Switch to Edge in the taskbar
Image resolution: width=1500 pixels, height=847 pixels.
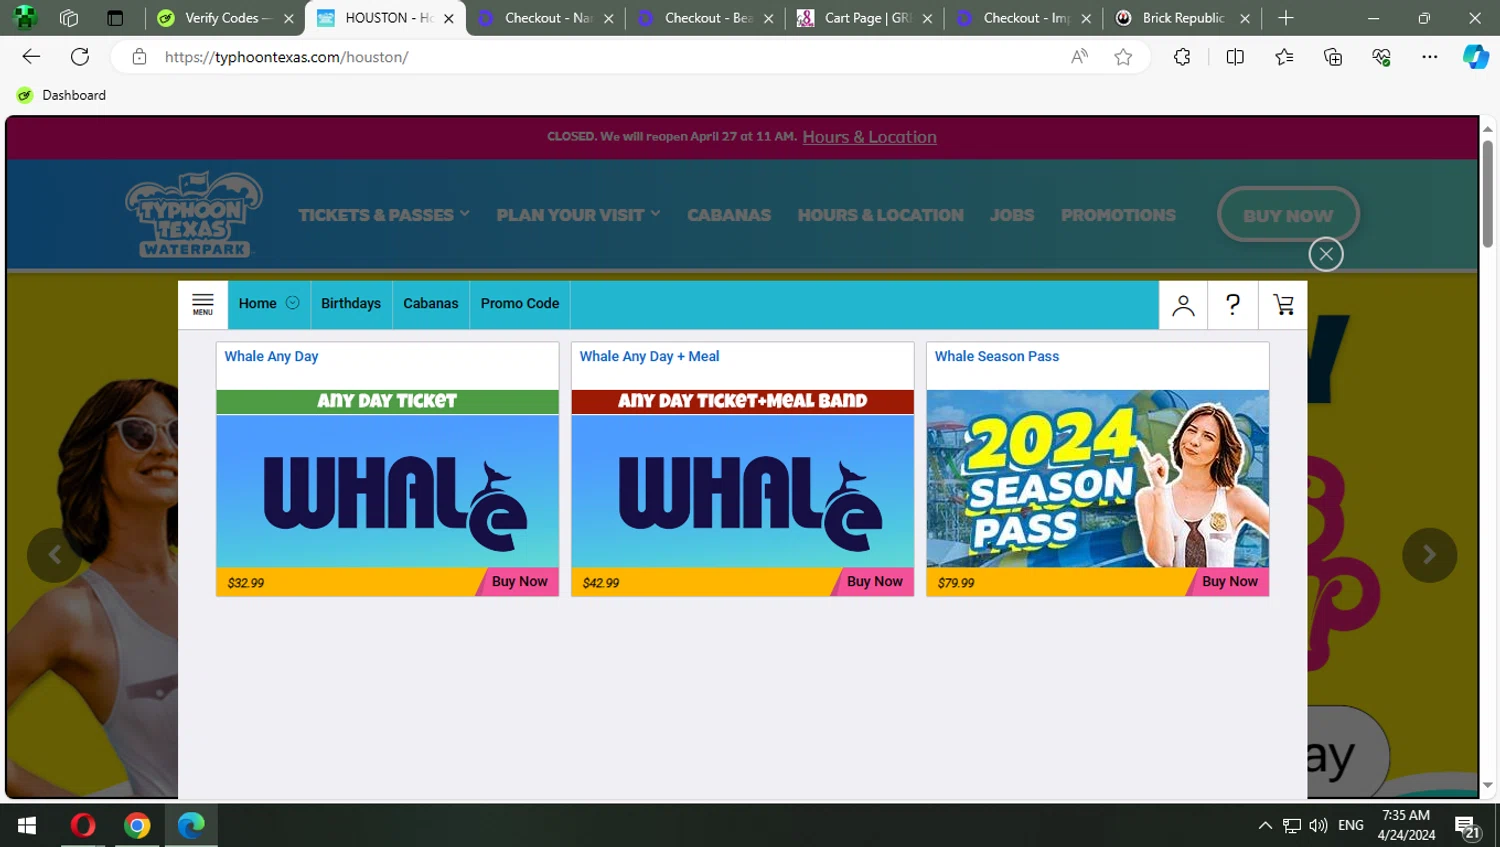(191, 825)
